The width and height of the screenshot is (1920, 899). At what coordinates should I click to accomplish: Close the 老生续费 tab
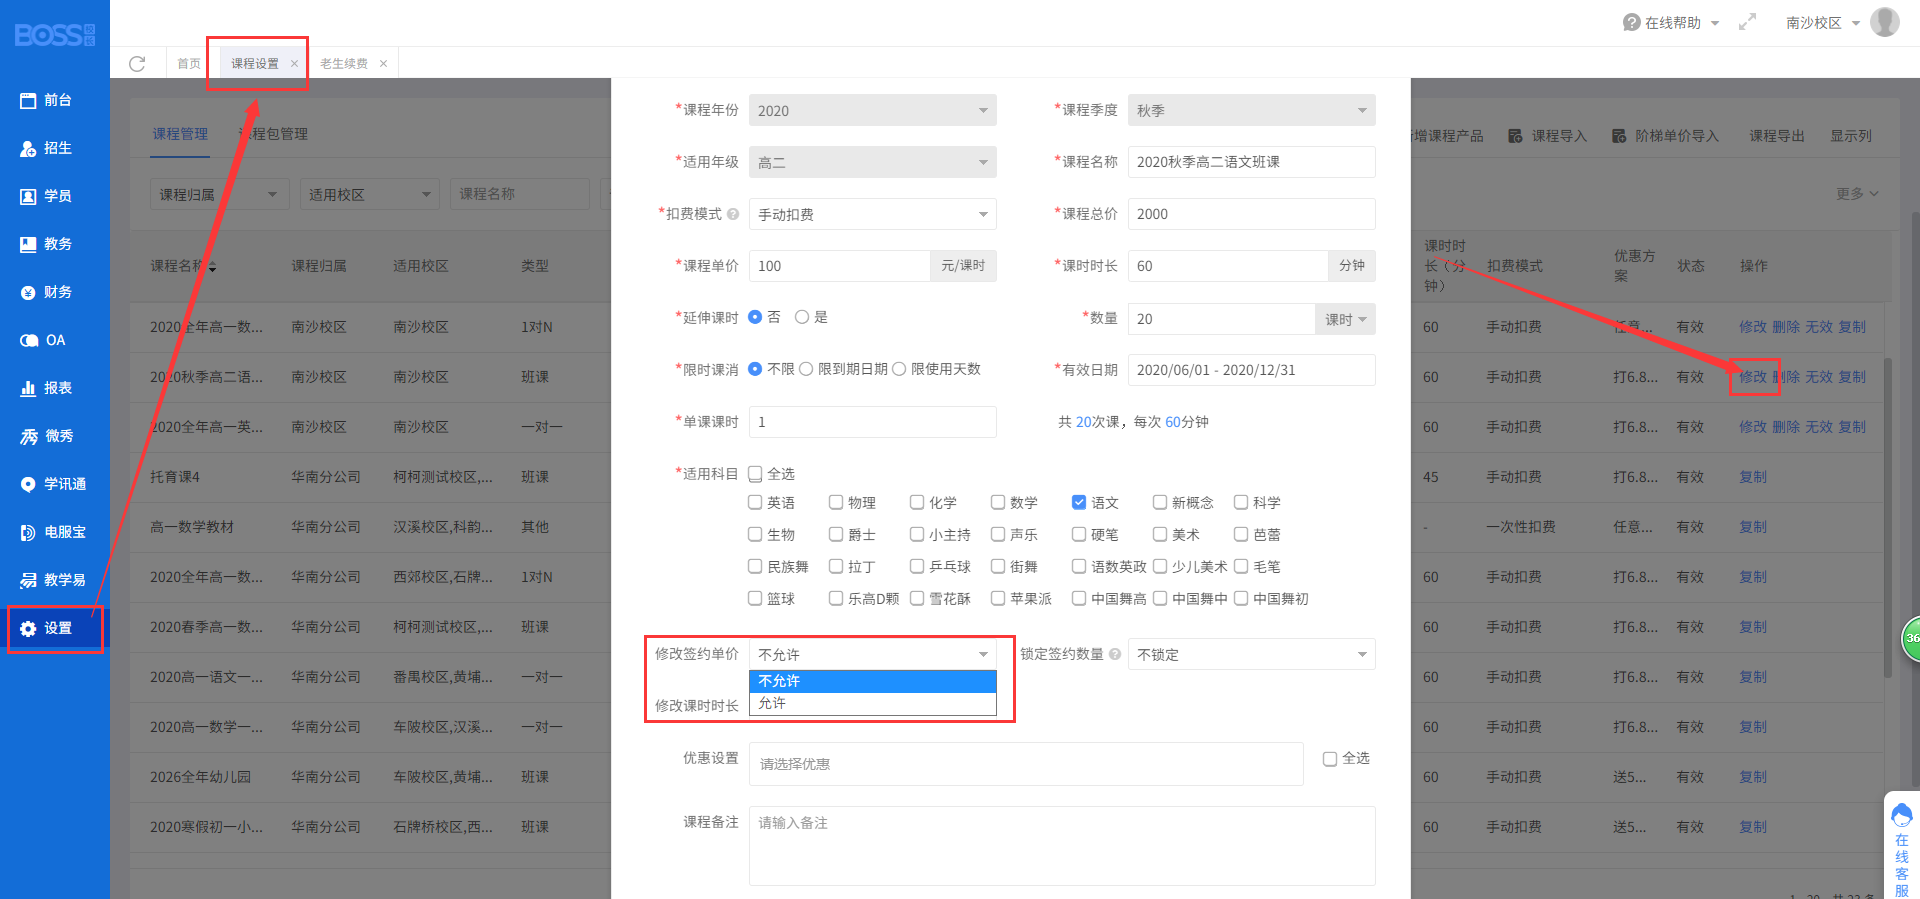(383, 63)
